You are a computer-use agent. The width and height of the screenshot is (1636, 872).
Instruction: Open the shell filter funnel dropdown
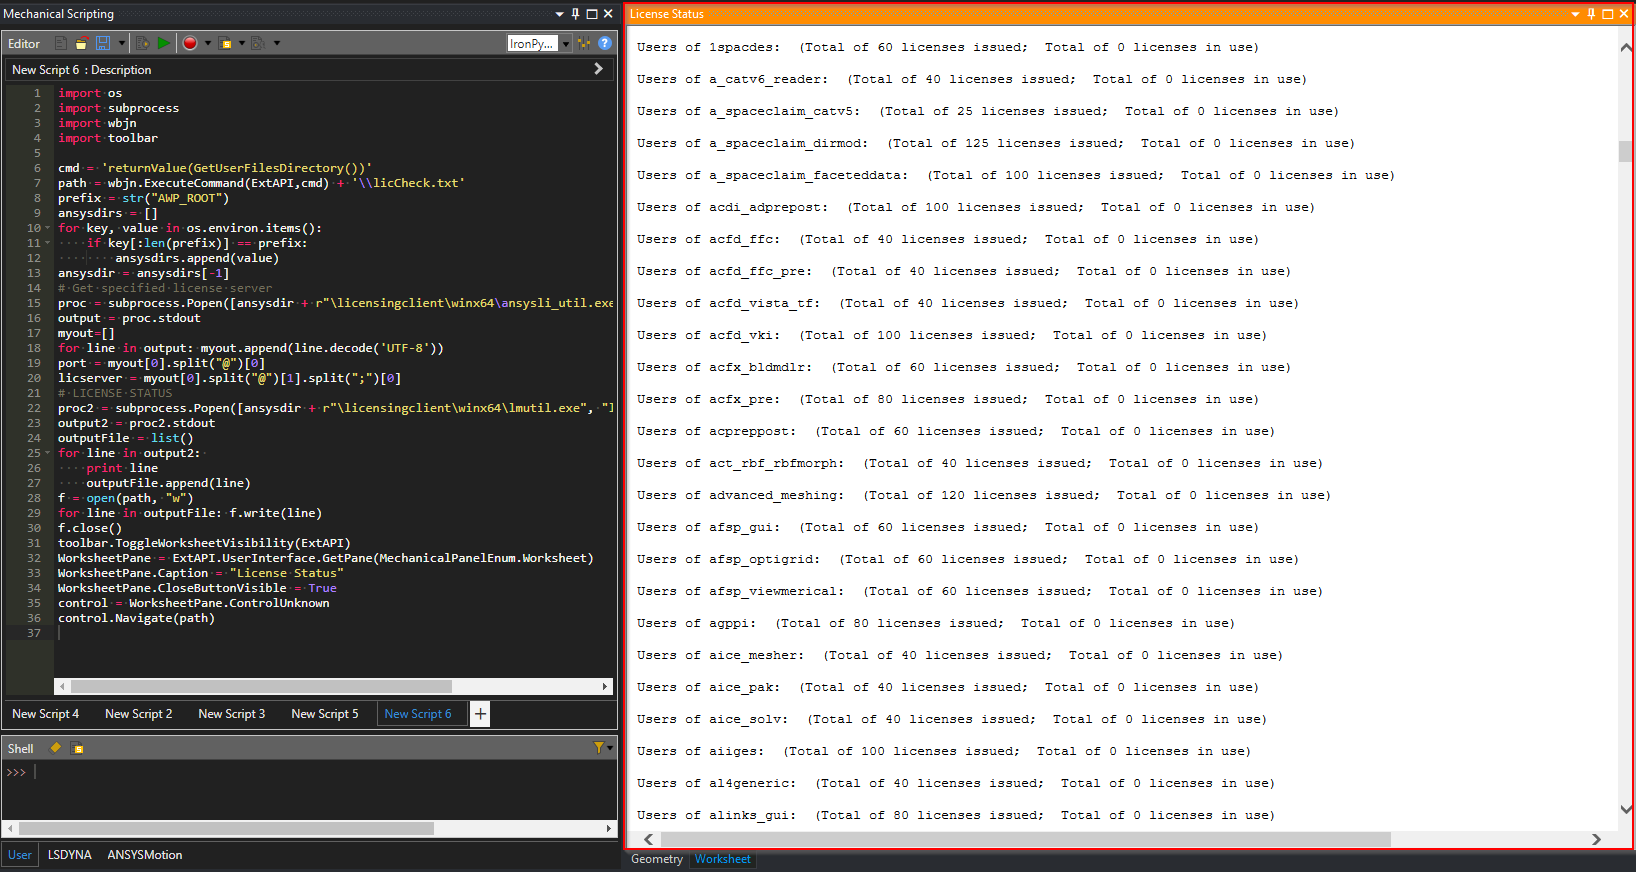pyautogui.click(x=602, y=748)
